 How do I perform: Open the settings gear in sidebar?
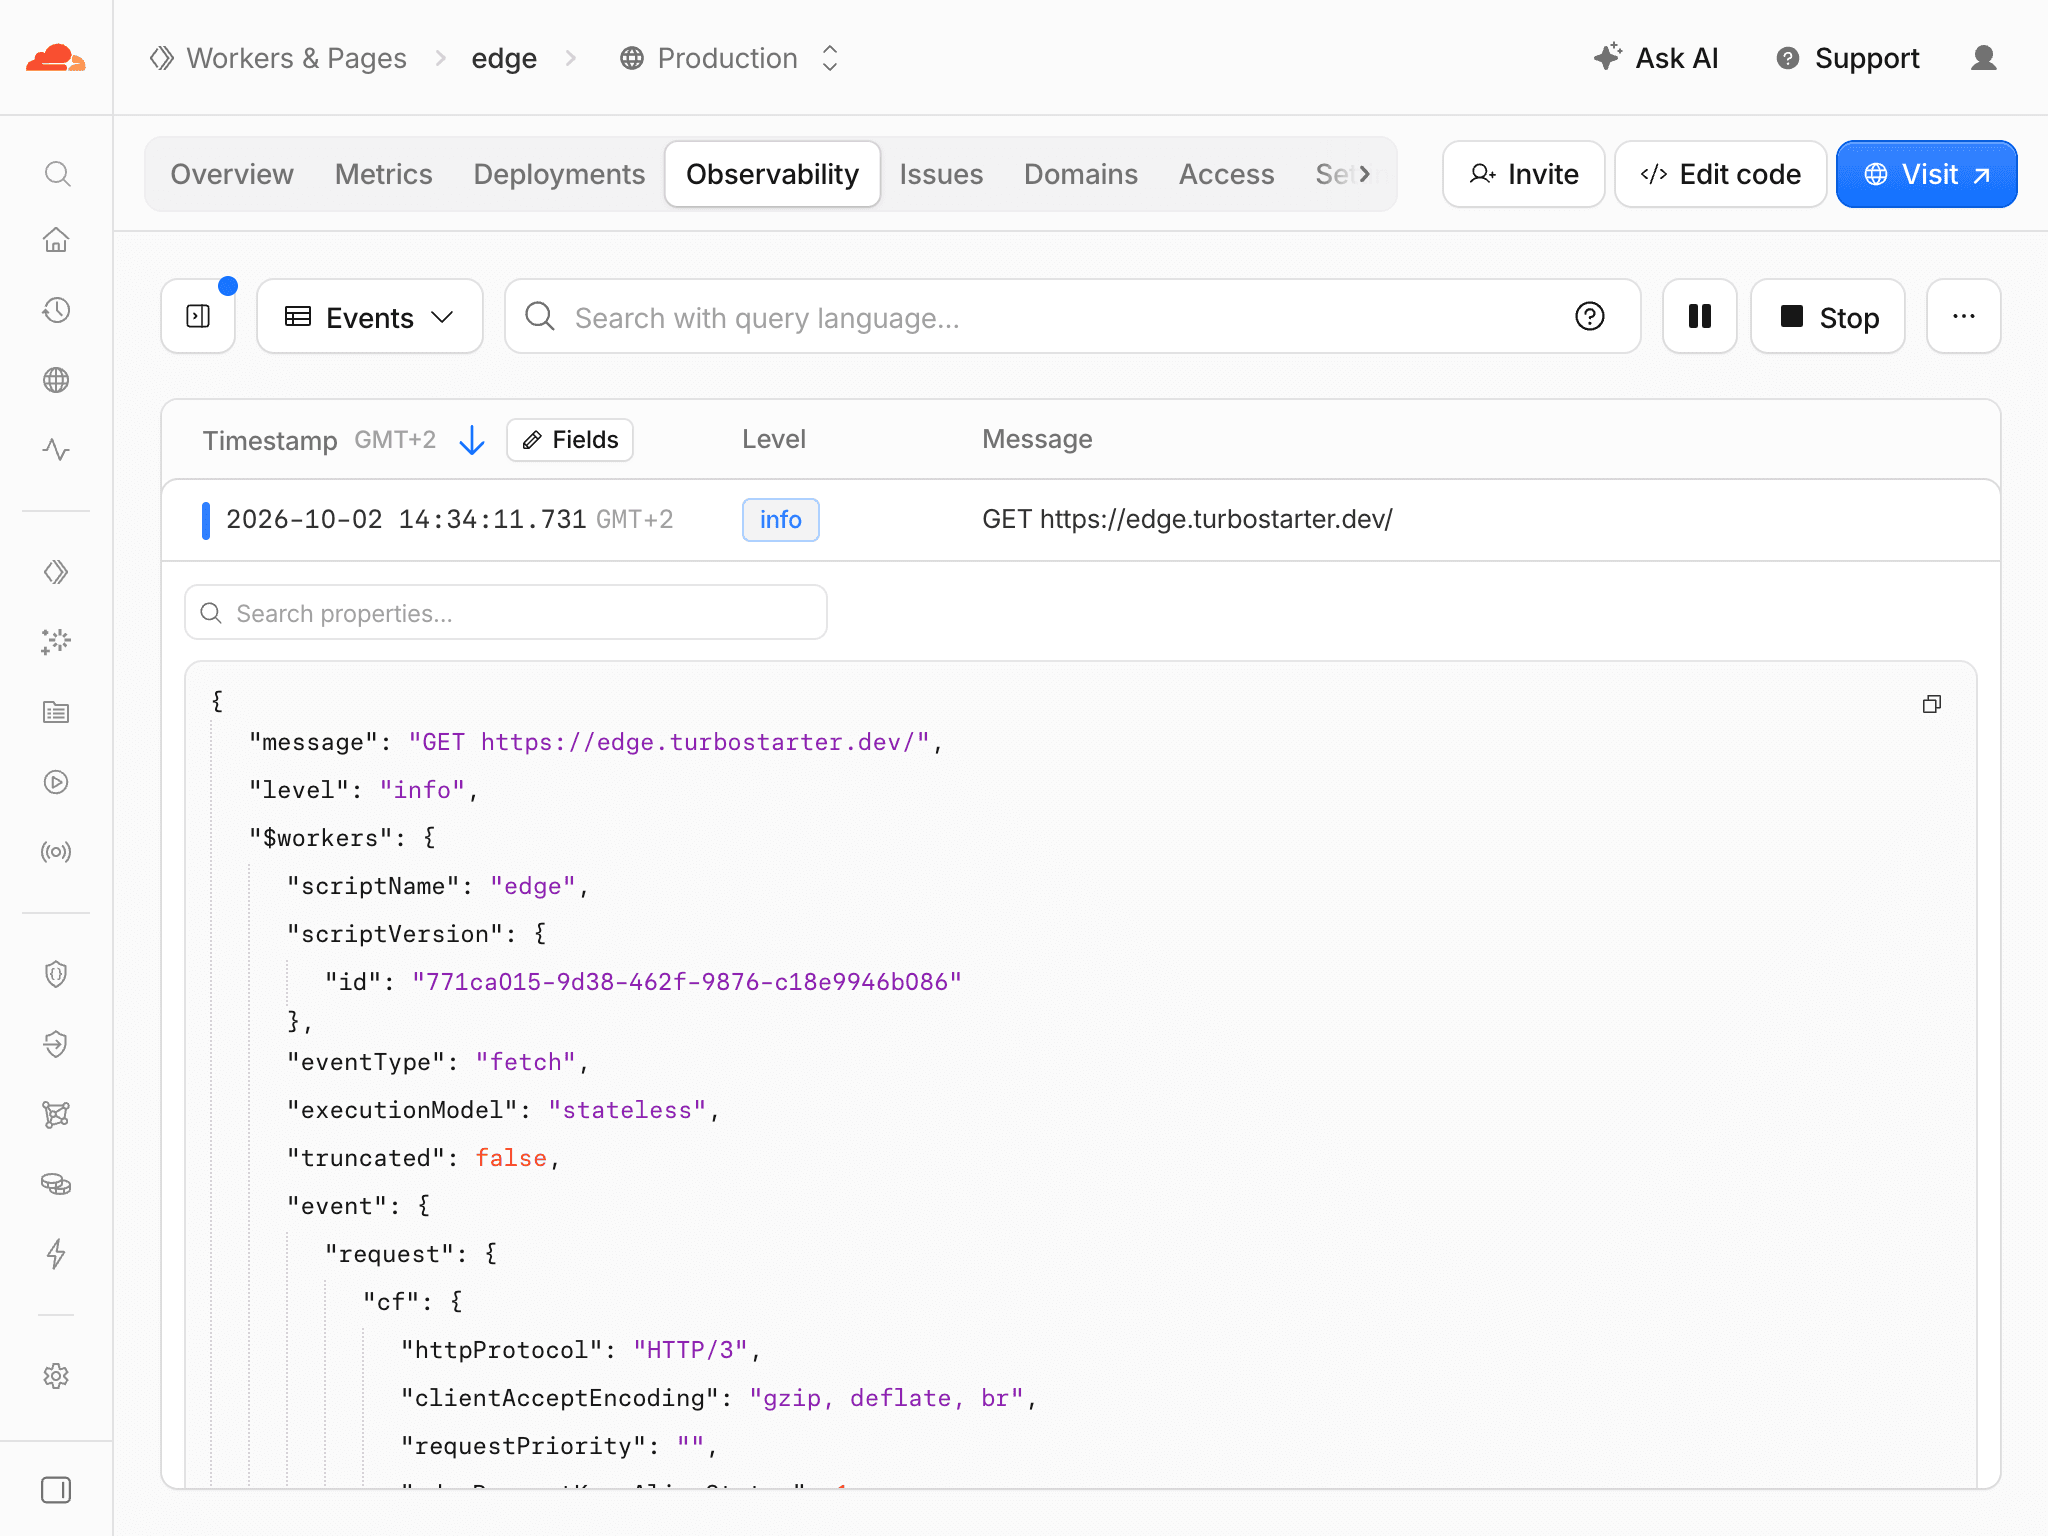56,1376
